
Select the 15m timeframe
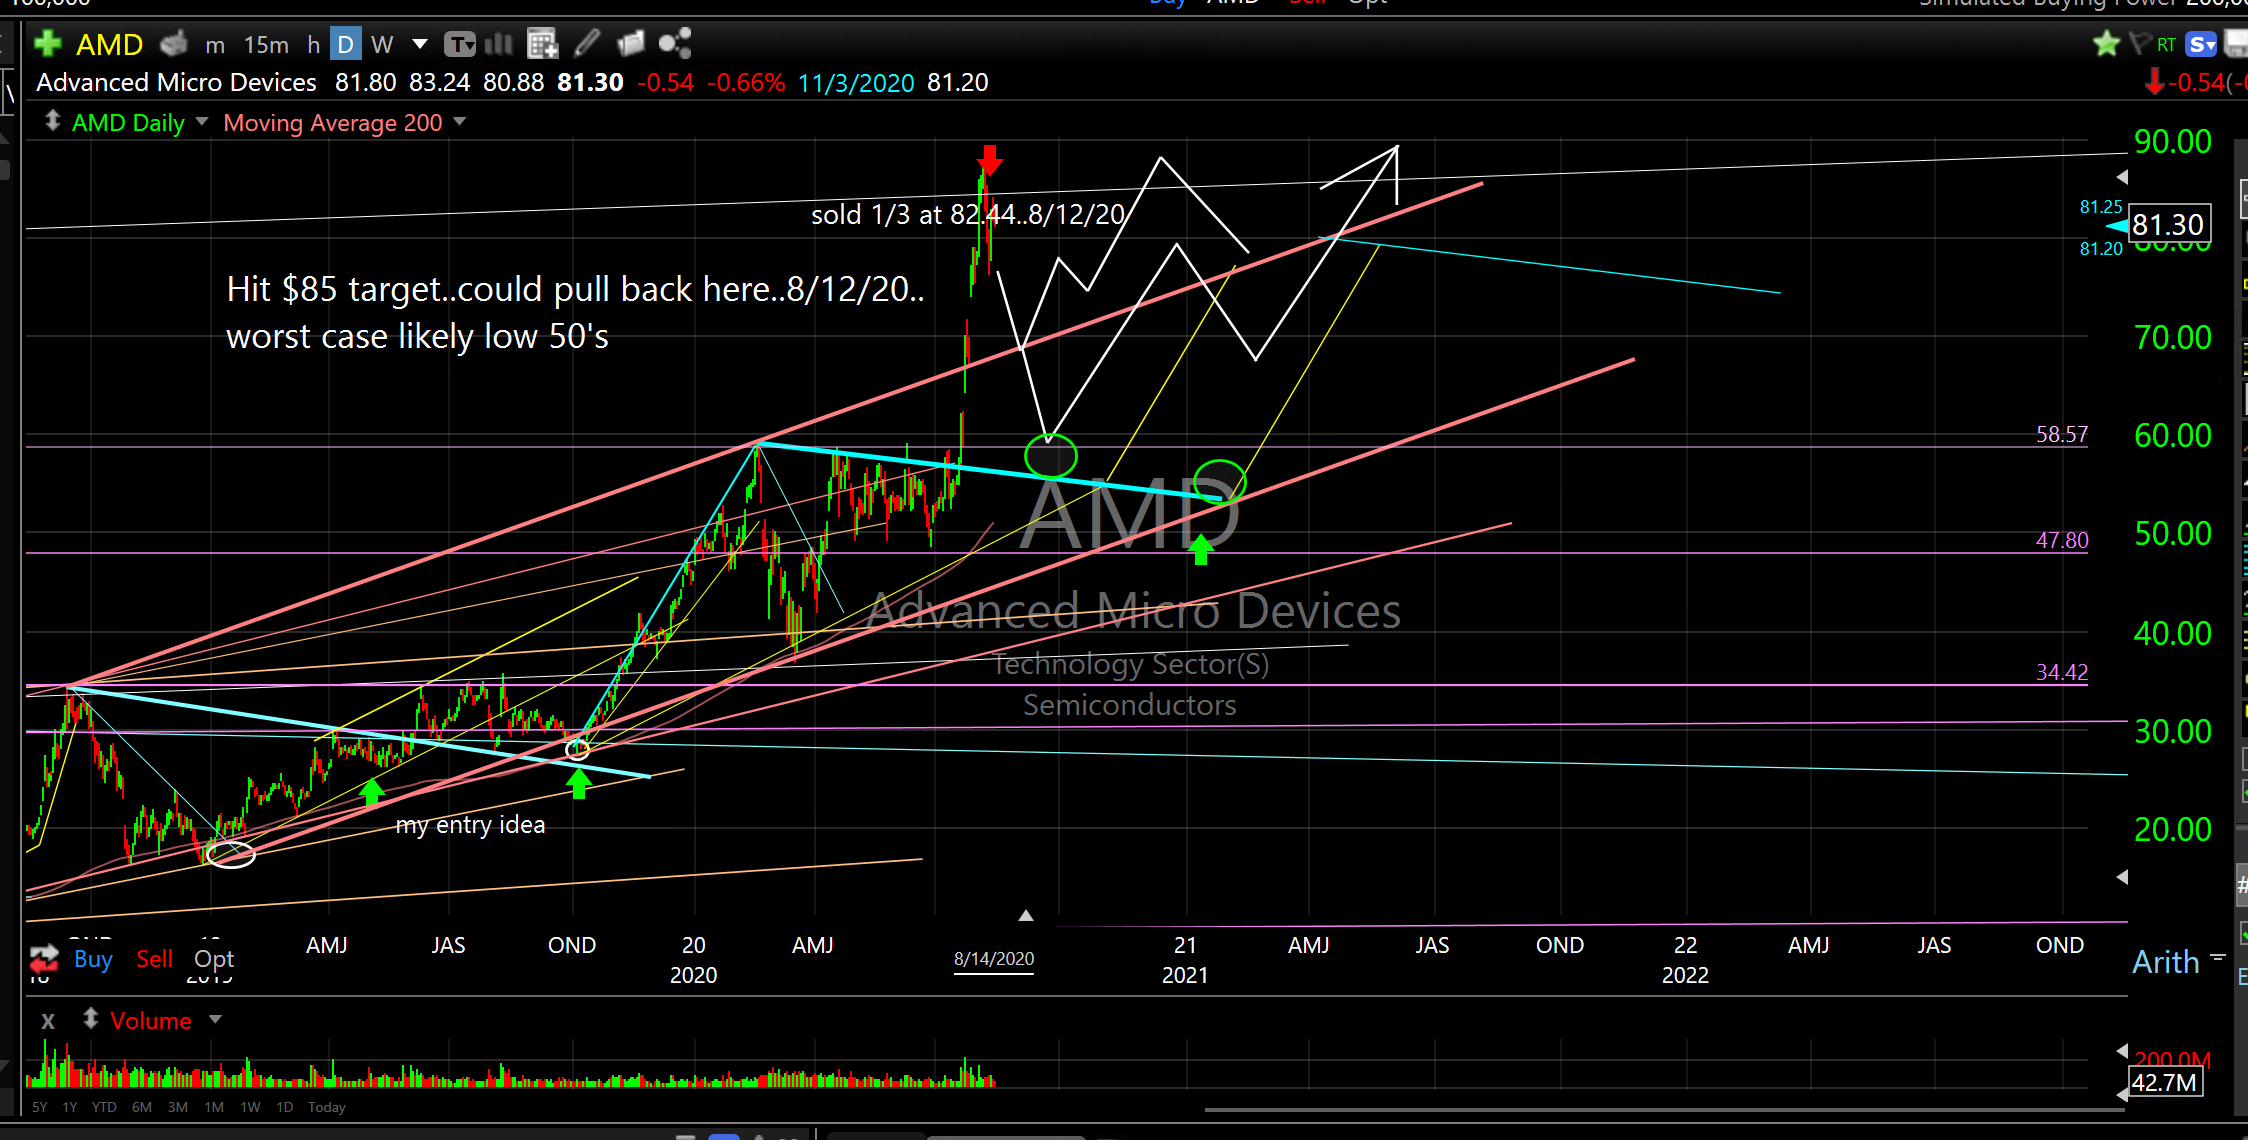click(266, 45)
